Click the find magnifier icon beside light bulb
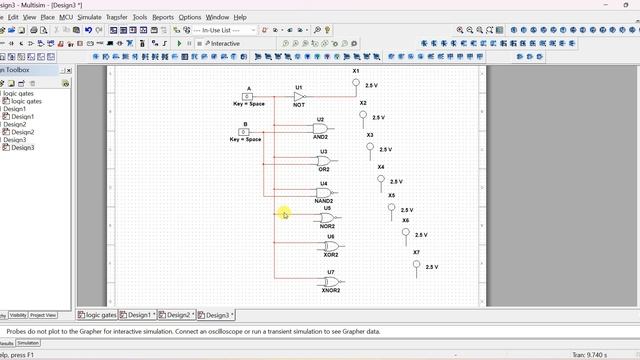 tap(317, 30)
